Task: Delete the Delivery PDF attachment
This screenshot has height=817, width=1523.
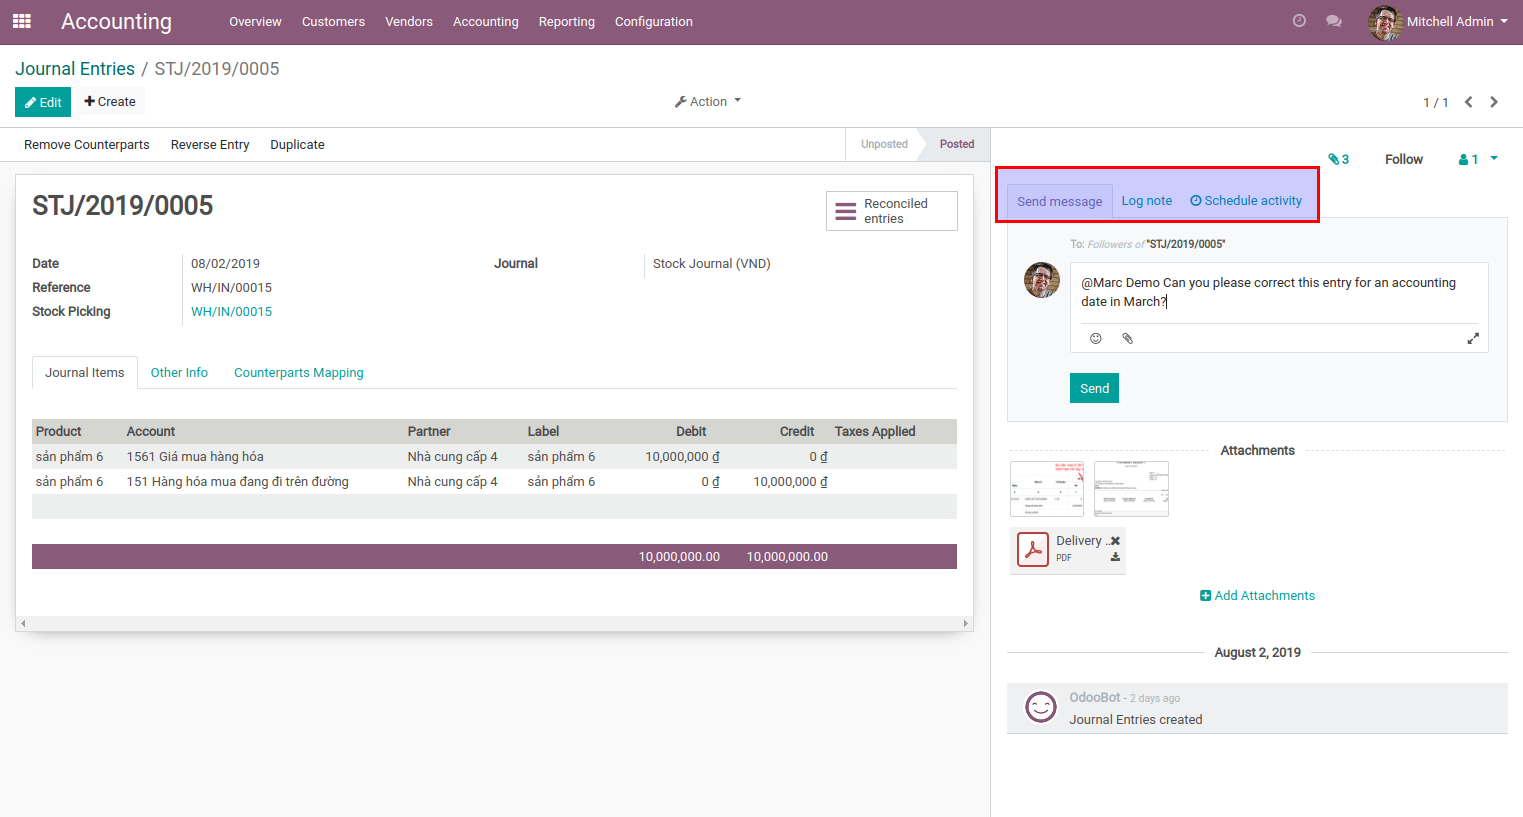Action: point(1115,541)
